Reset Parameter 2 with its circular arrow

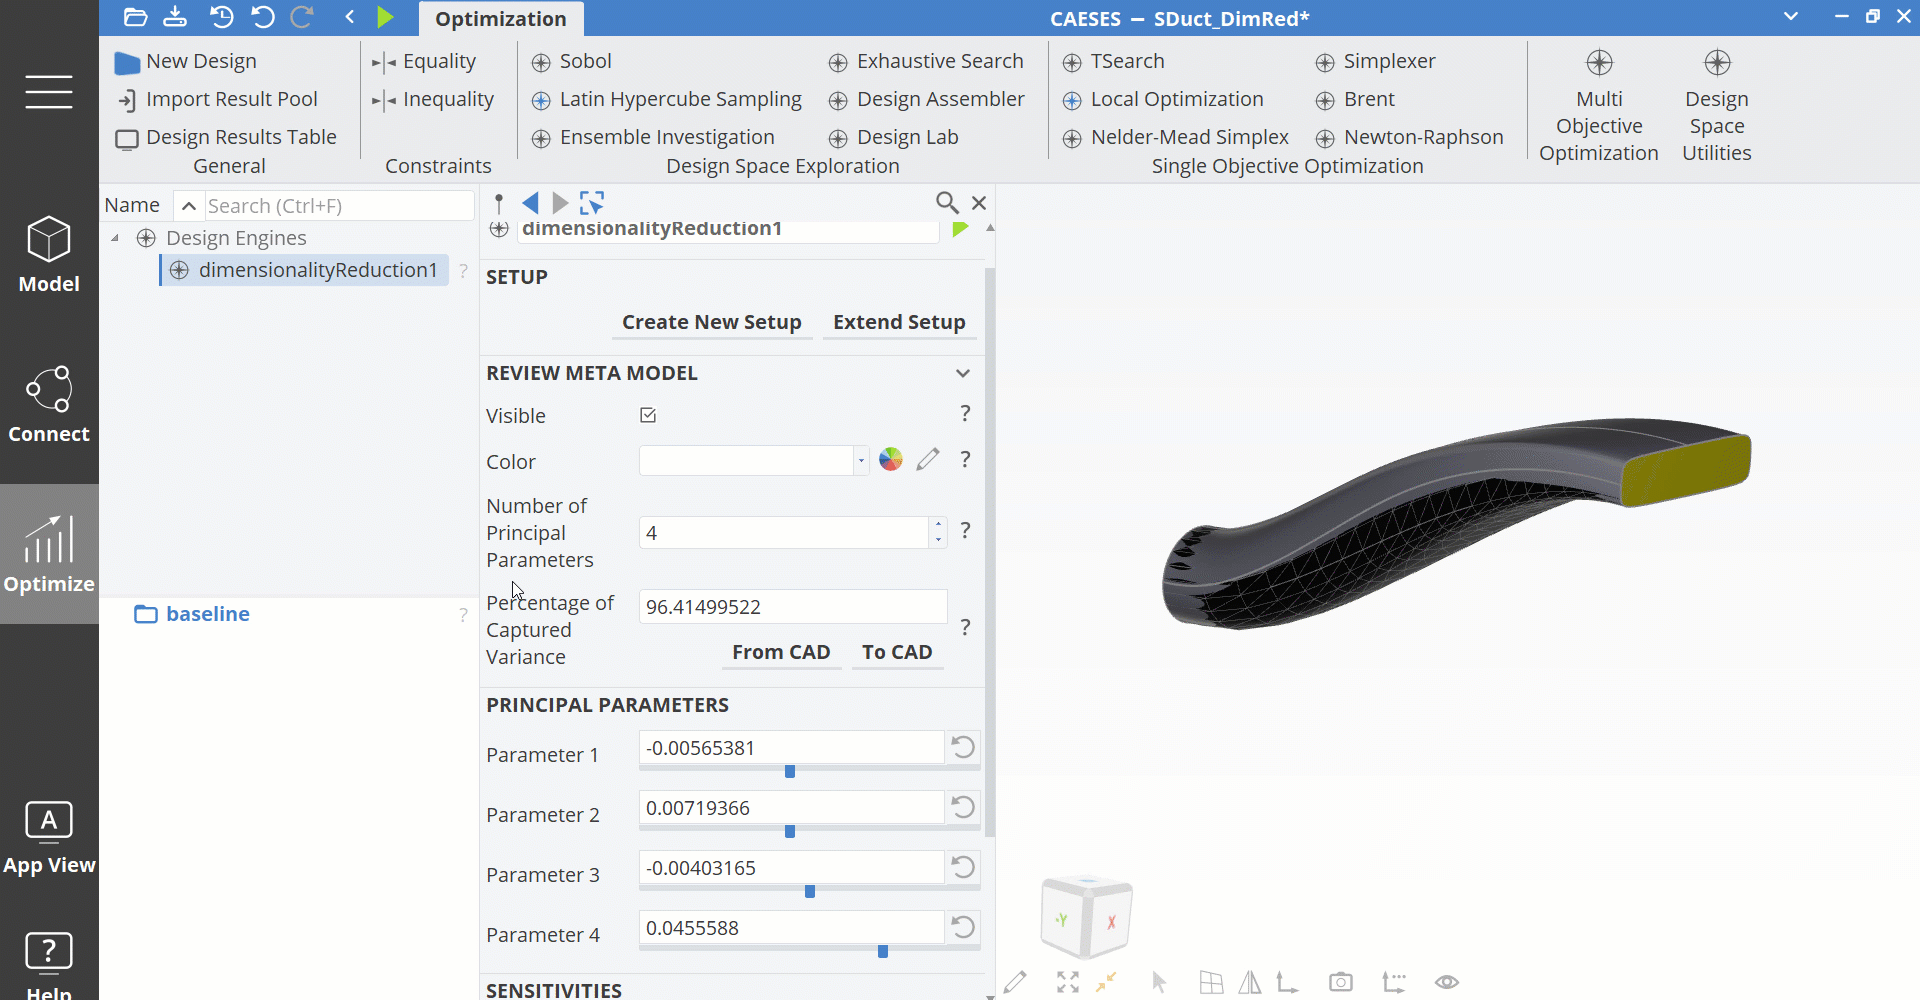[x=963, y=807]
